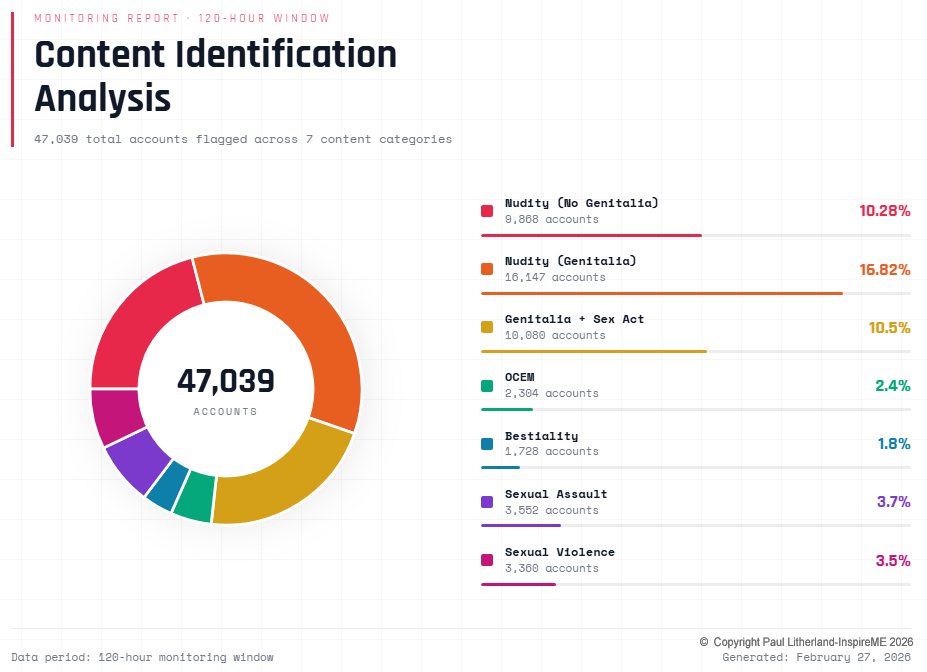Click the Genitalia + Sex Act progress bar

click(x=594, y=352)
